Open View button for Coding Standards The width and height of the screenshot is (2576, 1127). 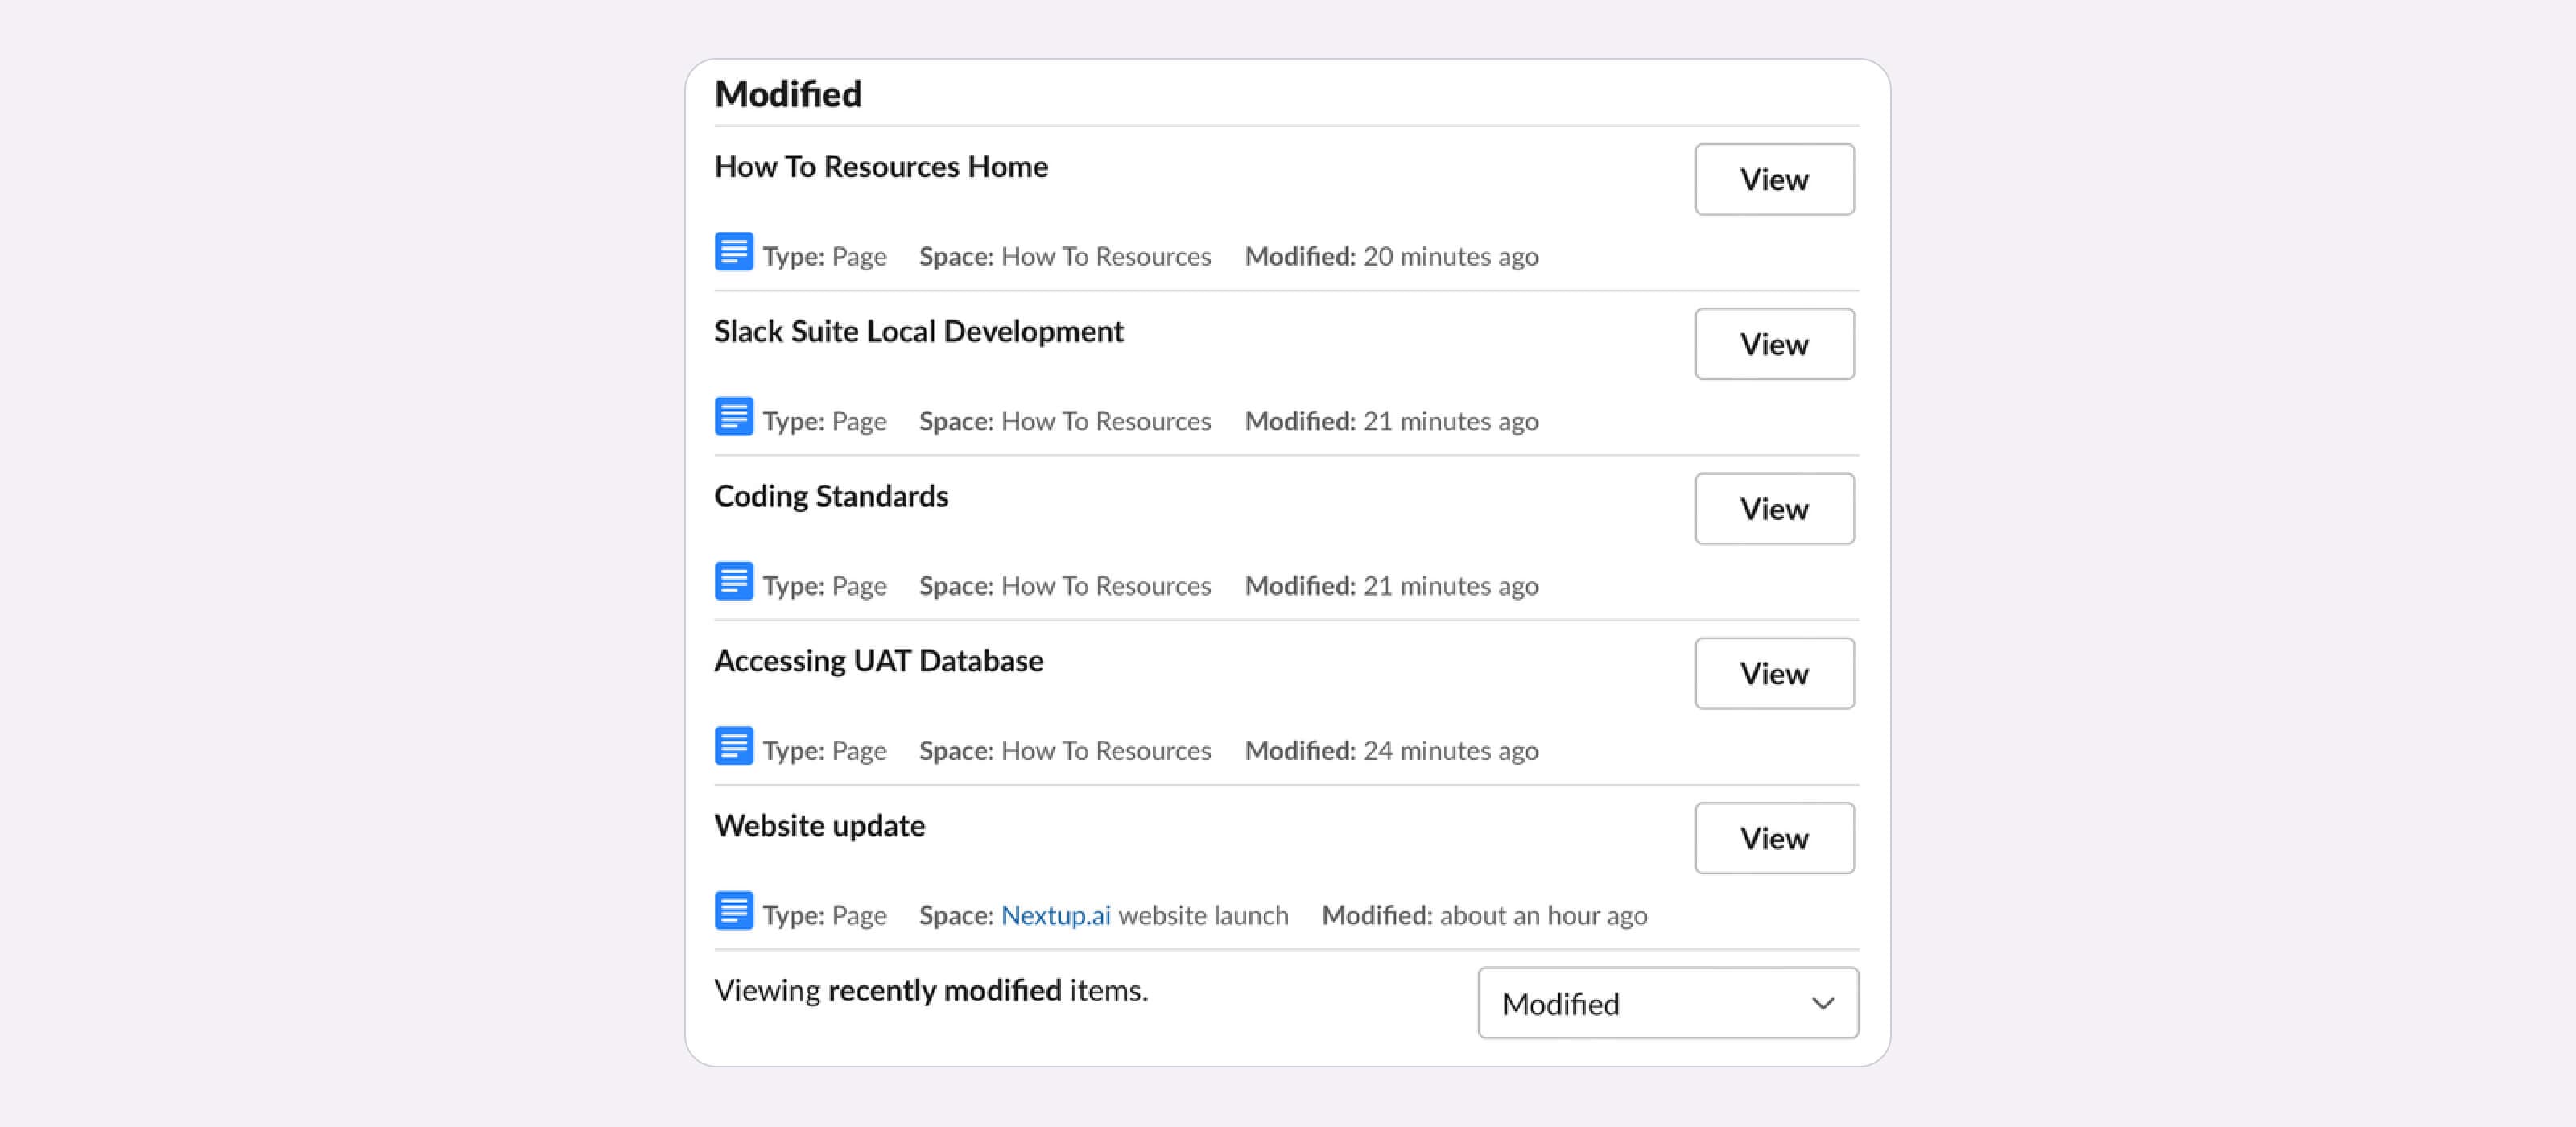(1774, 509)
